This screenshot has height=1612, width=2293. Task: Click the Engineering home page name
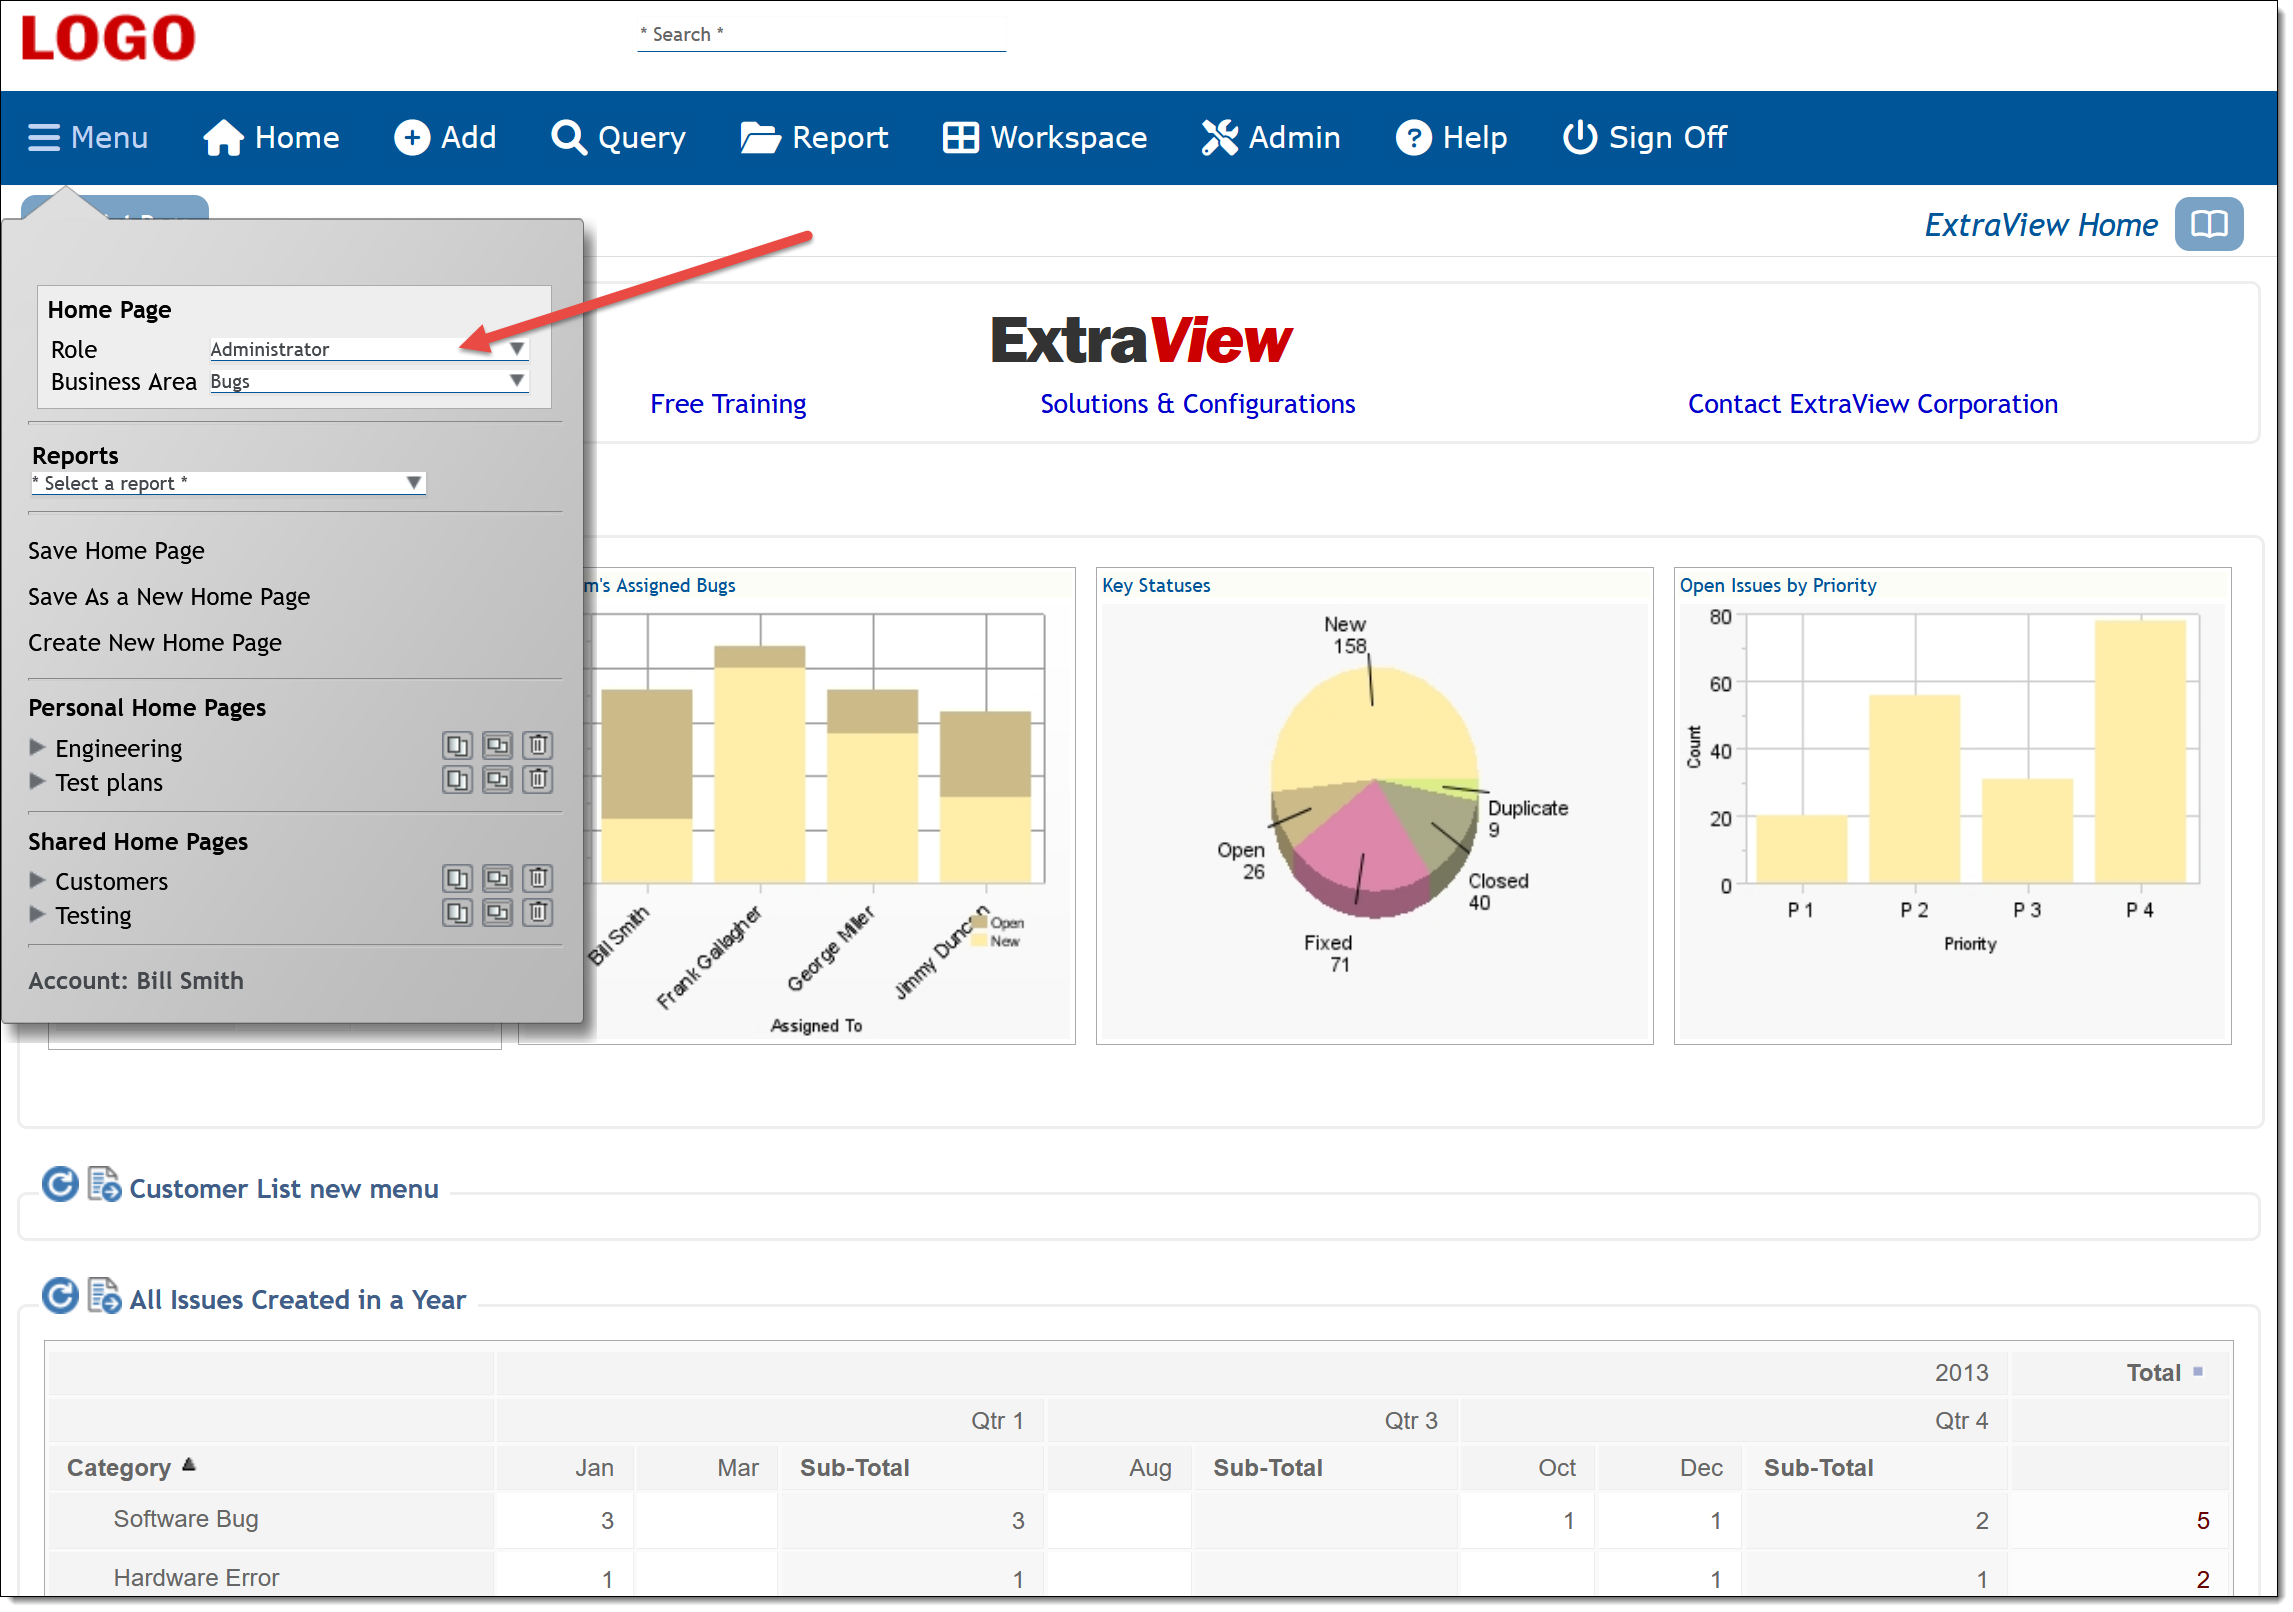119,748
